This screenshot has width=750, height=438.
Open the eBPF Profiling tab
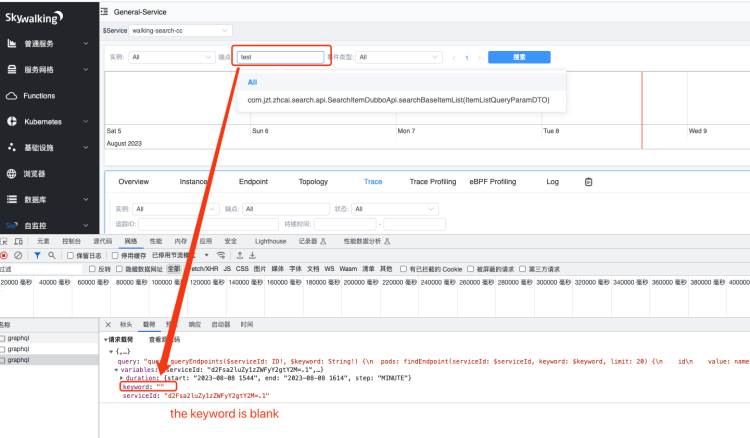click(x=492, y=182)
